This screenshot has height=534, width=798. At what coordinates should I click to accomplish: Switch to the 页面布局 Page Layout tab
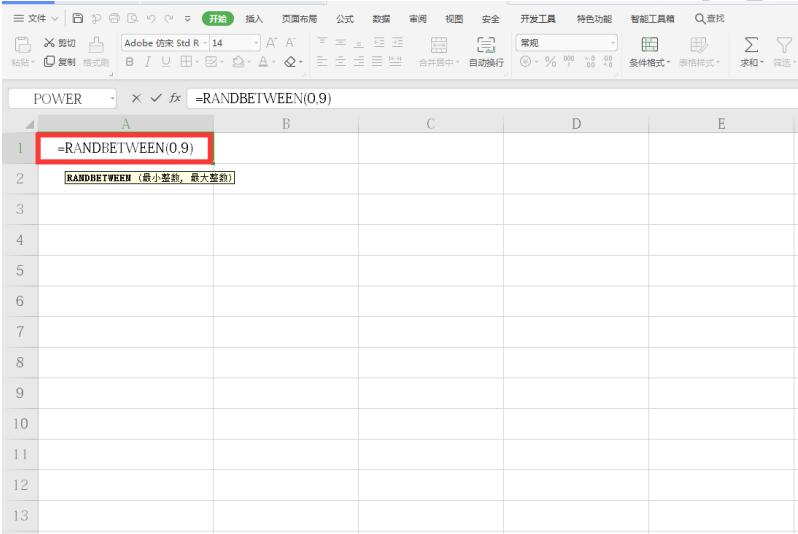[x=299, y=19]
